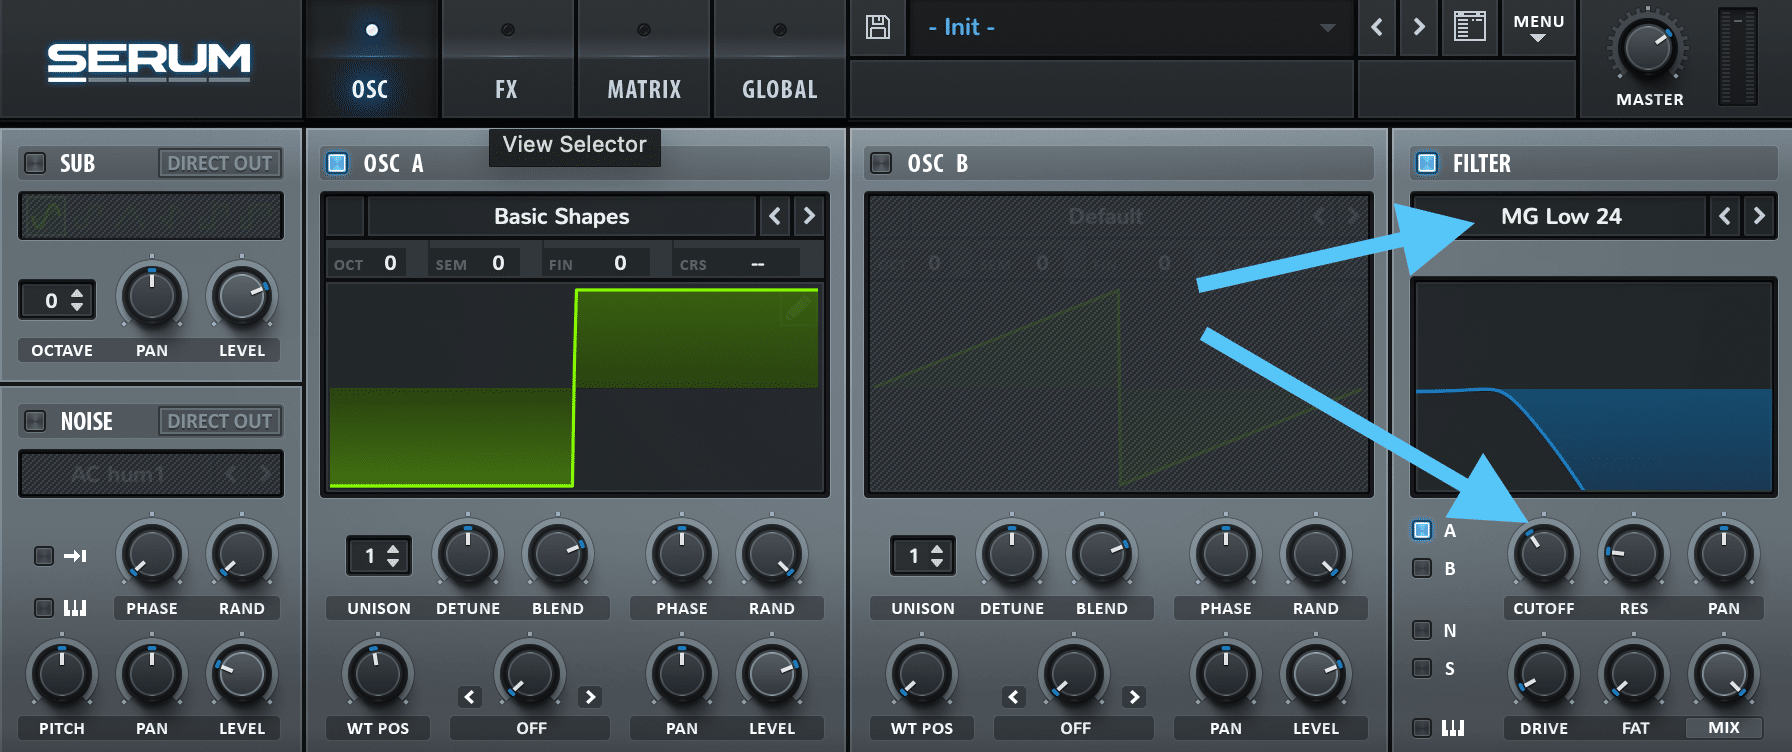Image resolution: width=1792 pixels, height=752 pixels.
Task: Click the filter RES knob
Action: [1634, 554]
